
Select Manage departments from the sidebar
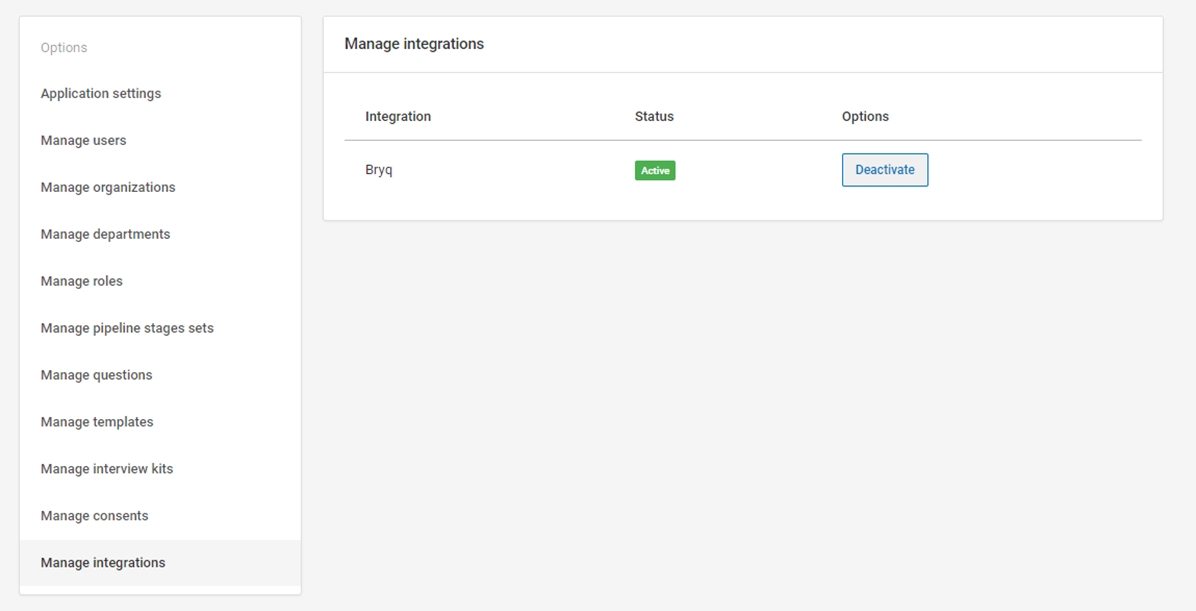(105, 235)
